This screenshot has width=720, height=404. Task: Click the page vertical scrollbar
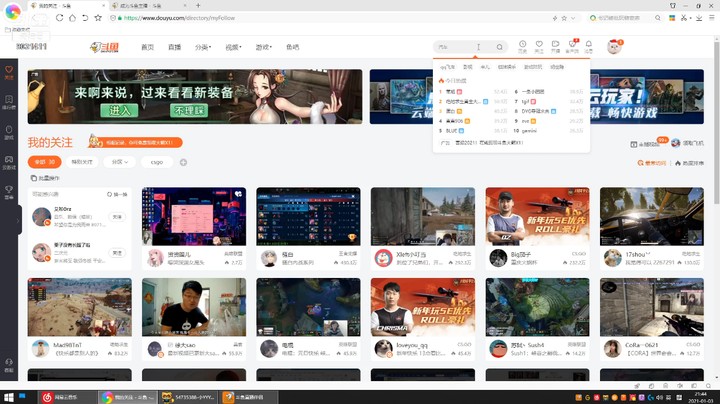pyautogui.click(x=716, y=124)
